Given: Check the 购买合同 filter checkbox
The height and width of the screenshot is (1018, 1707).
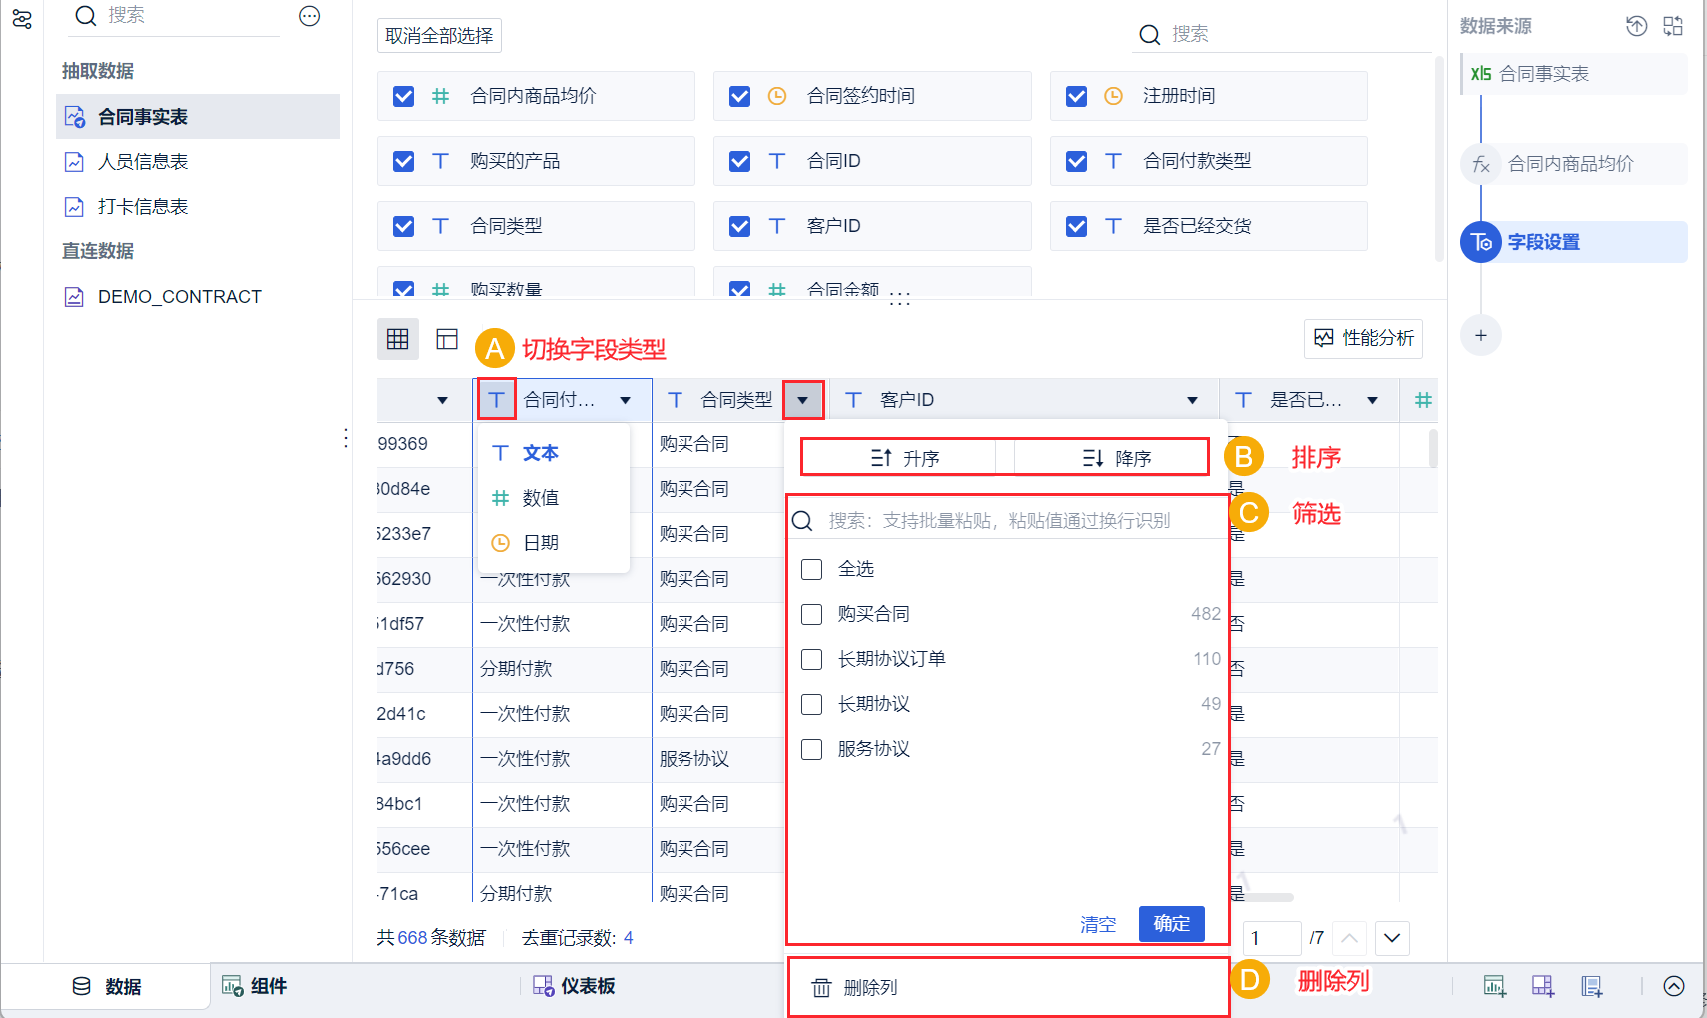Looking at the screenshot, I should pyautogui.click(x=812, y=614).
